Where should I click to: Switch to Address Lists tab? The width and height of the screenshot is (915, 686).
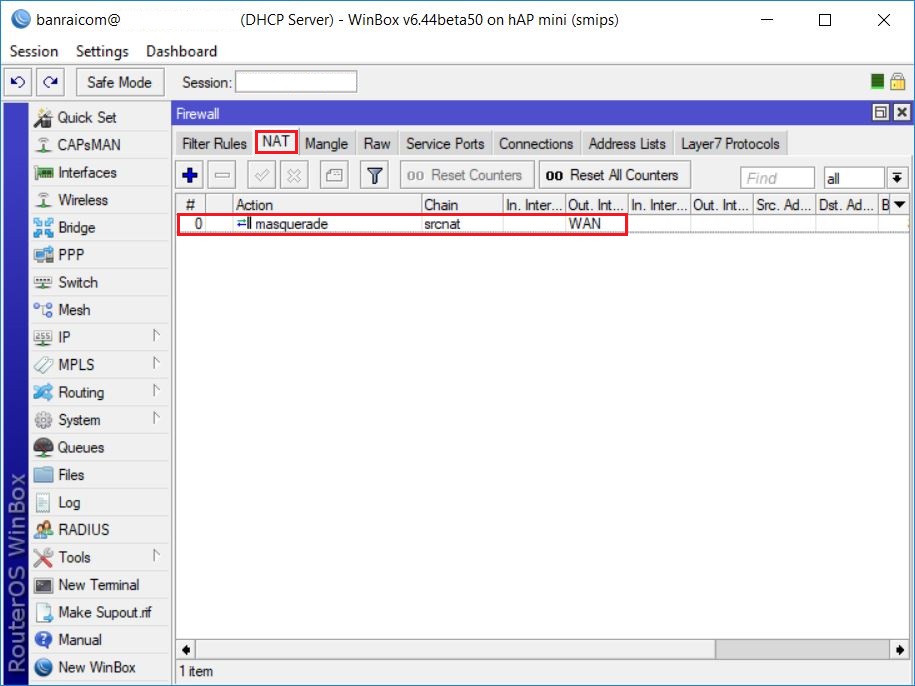pyautogui.click(x=627, y=144)
